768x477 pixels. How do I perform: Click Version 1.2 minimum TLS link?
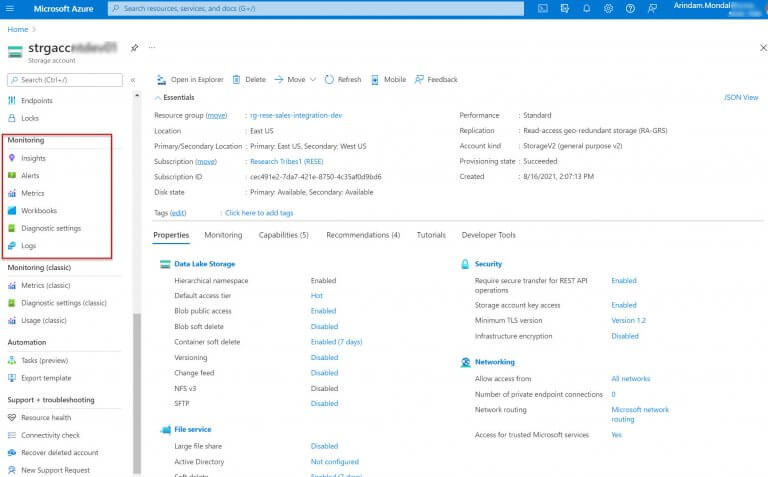pos(628,320)
